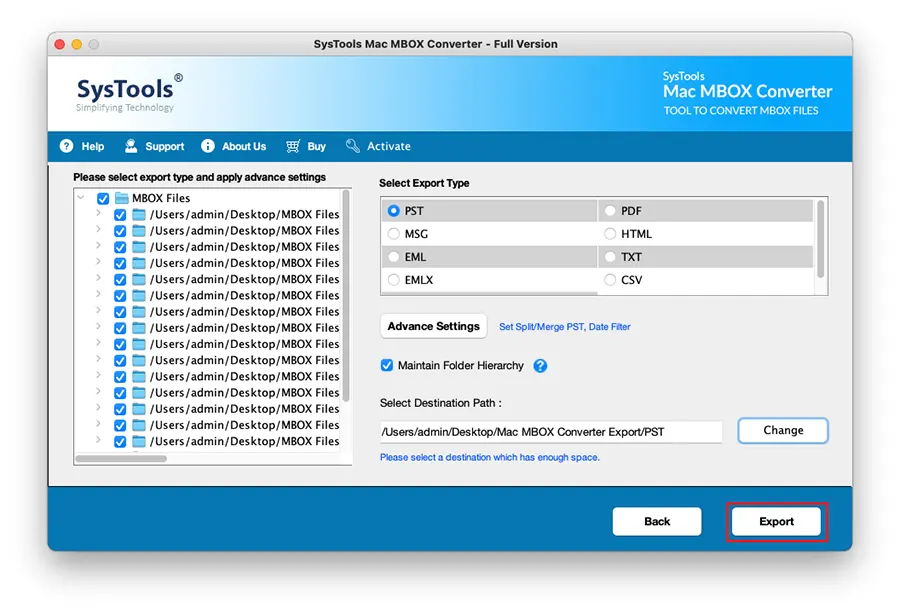Click the folder icon of MBOX Files root
The width and height of the screenshot is (900, 614).
coord(122,198)
